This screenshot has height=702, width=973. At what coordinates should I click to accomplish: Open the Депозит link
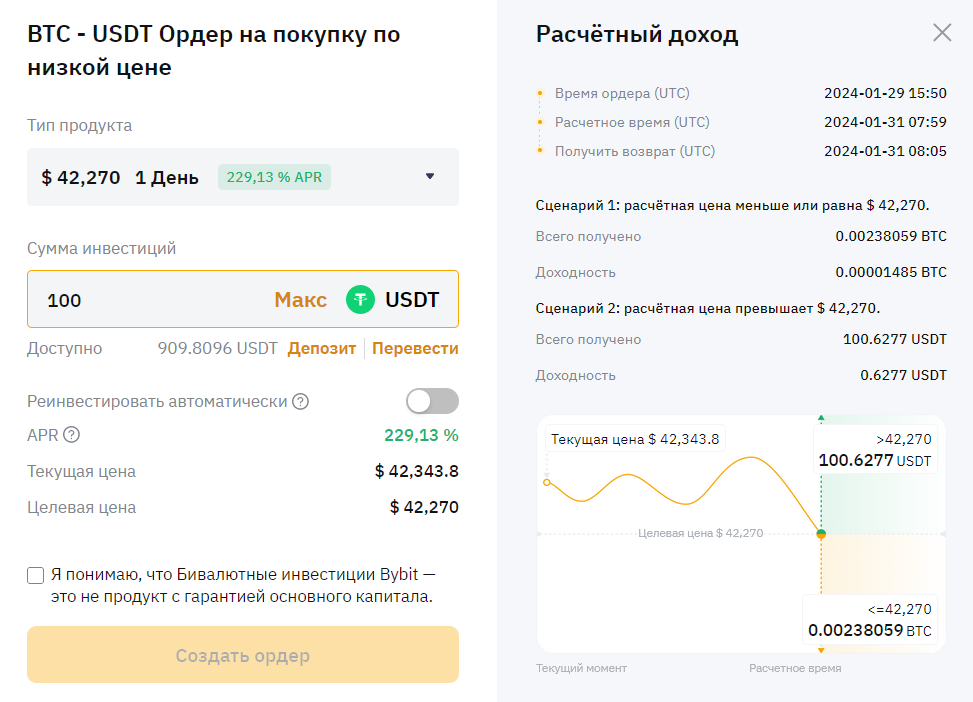321,348
